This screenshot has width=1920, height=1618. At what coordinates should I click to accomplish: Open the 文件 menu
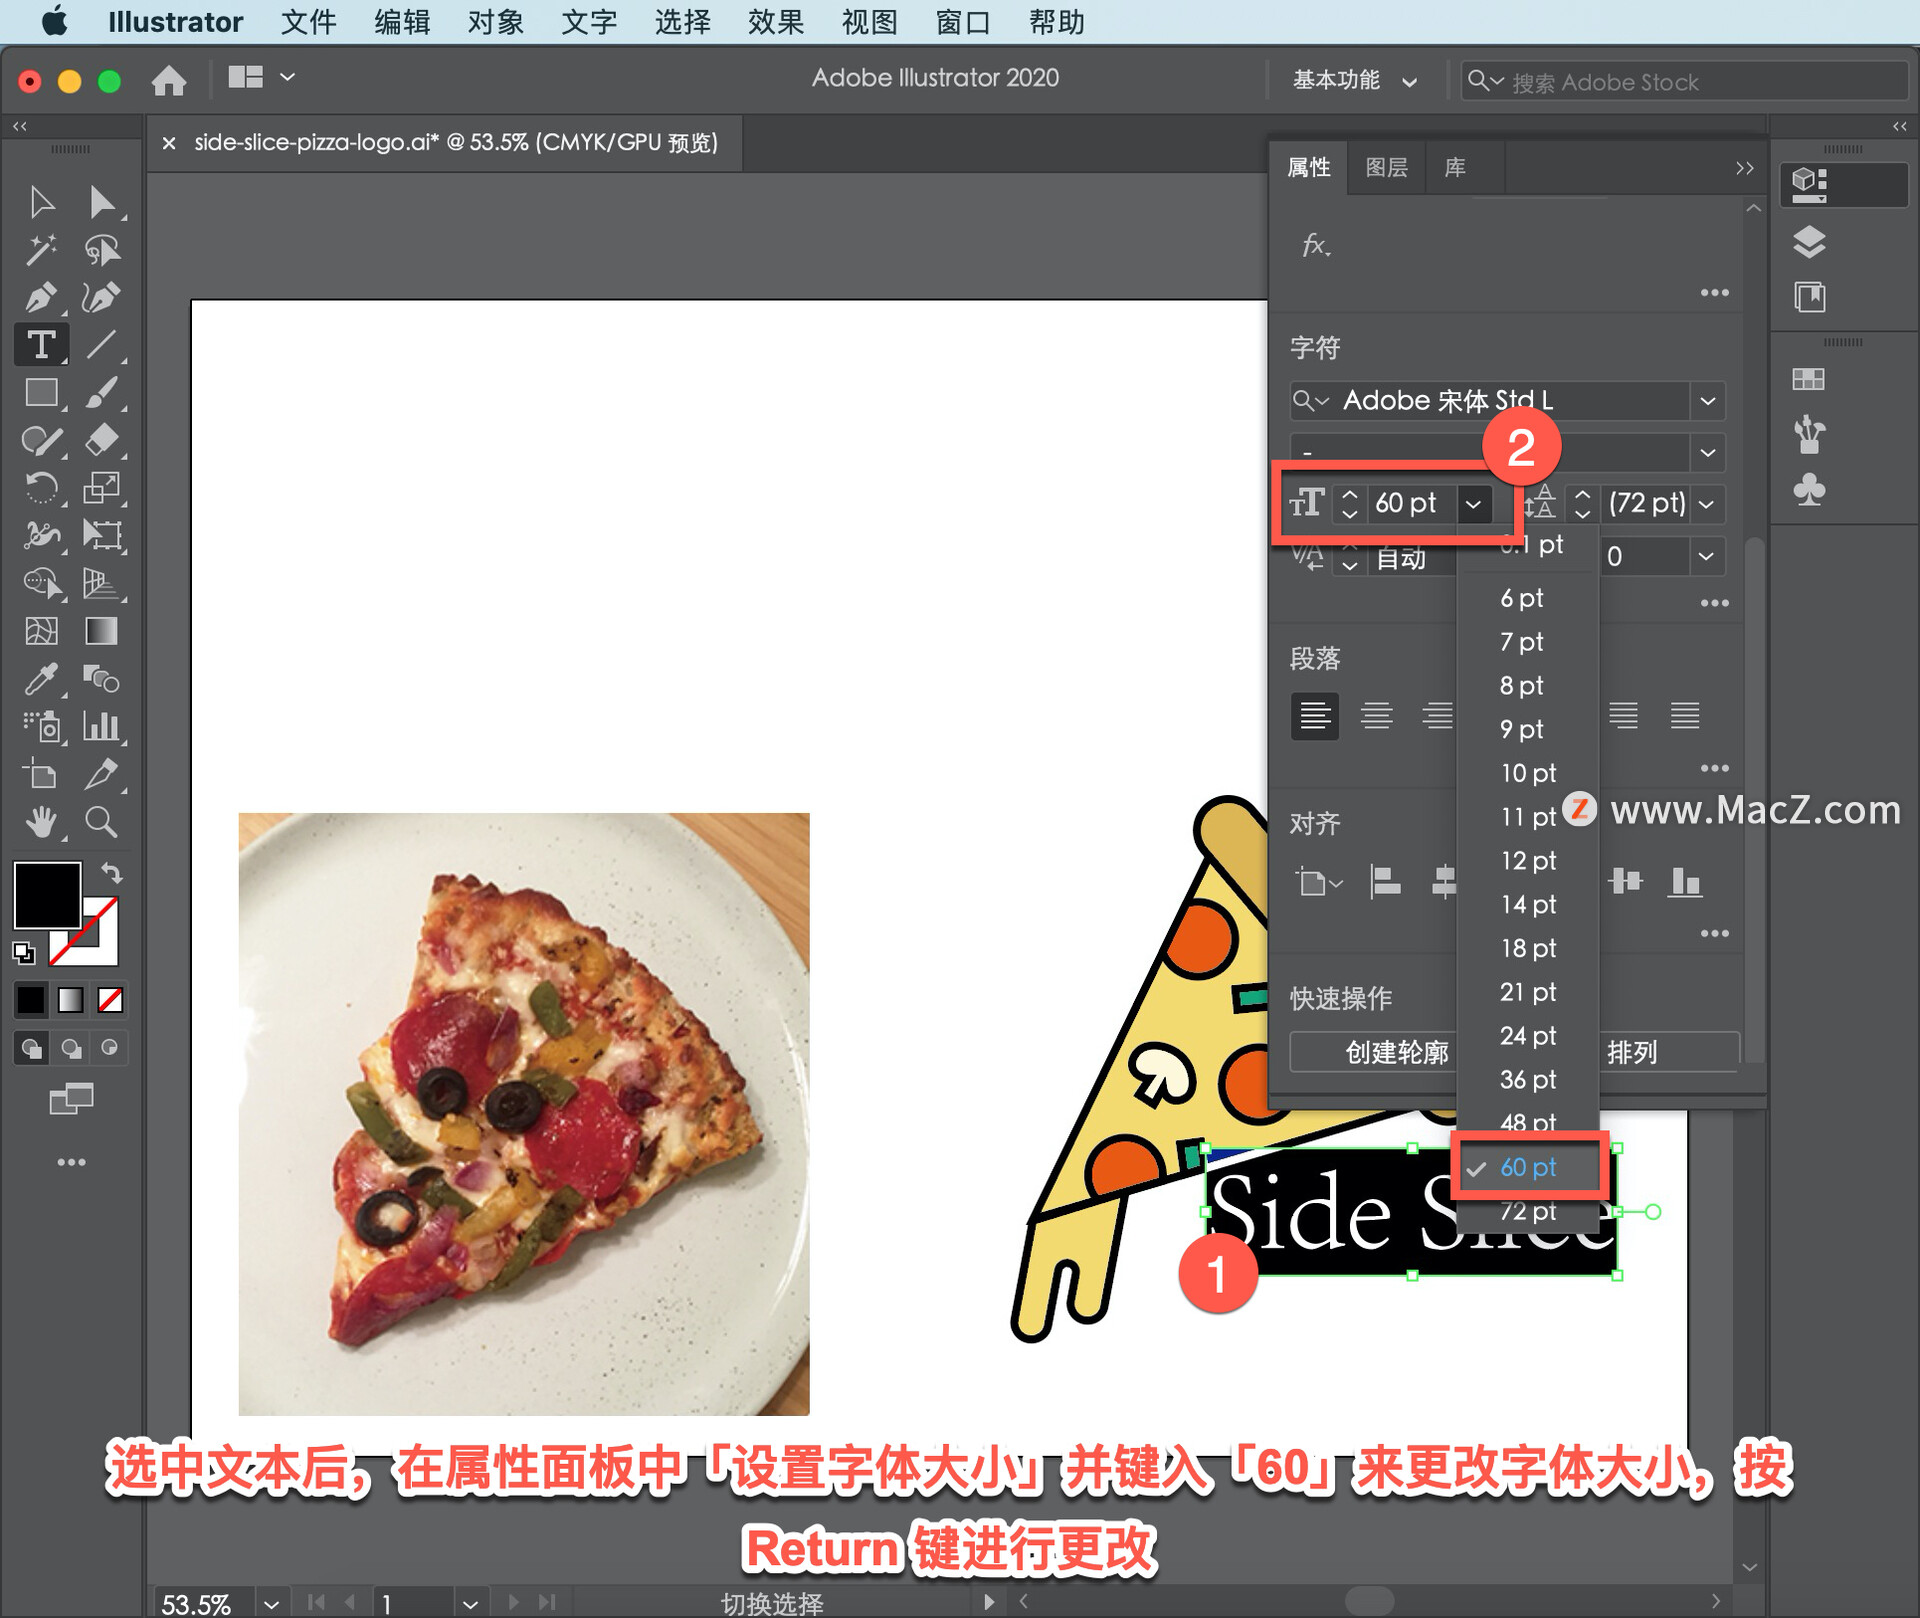tap(308, 22)
